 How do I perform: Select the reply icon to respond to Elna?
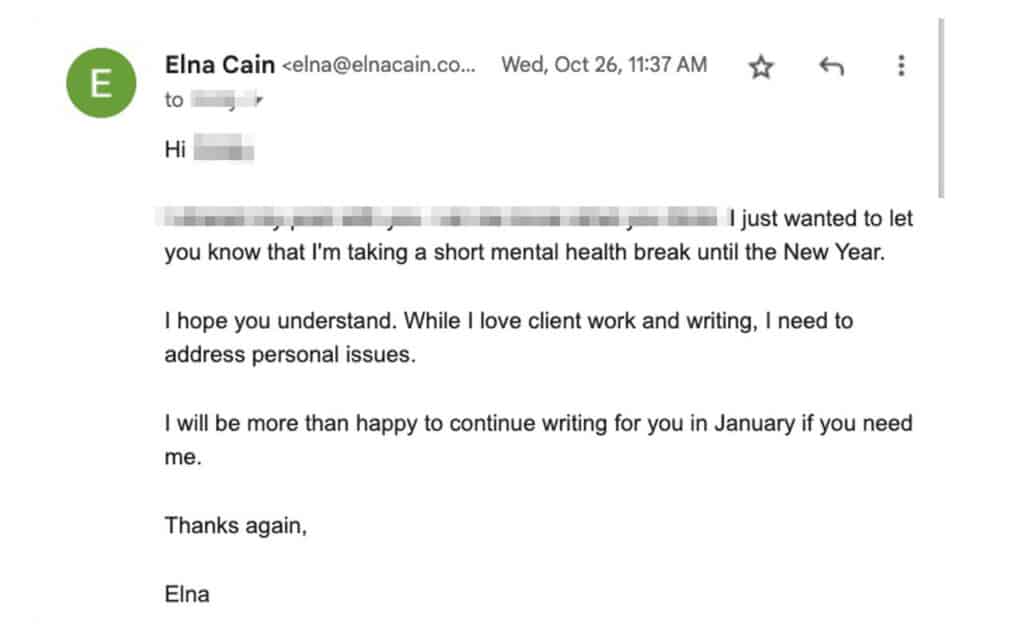pos(830,66)
